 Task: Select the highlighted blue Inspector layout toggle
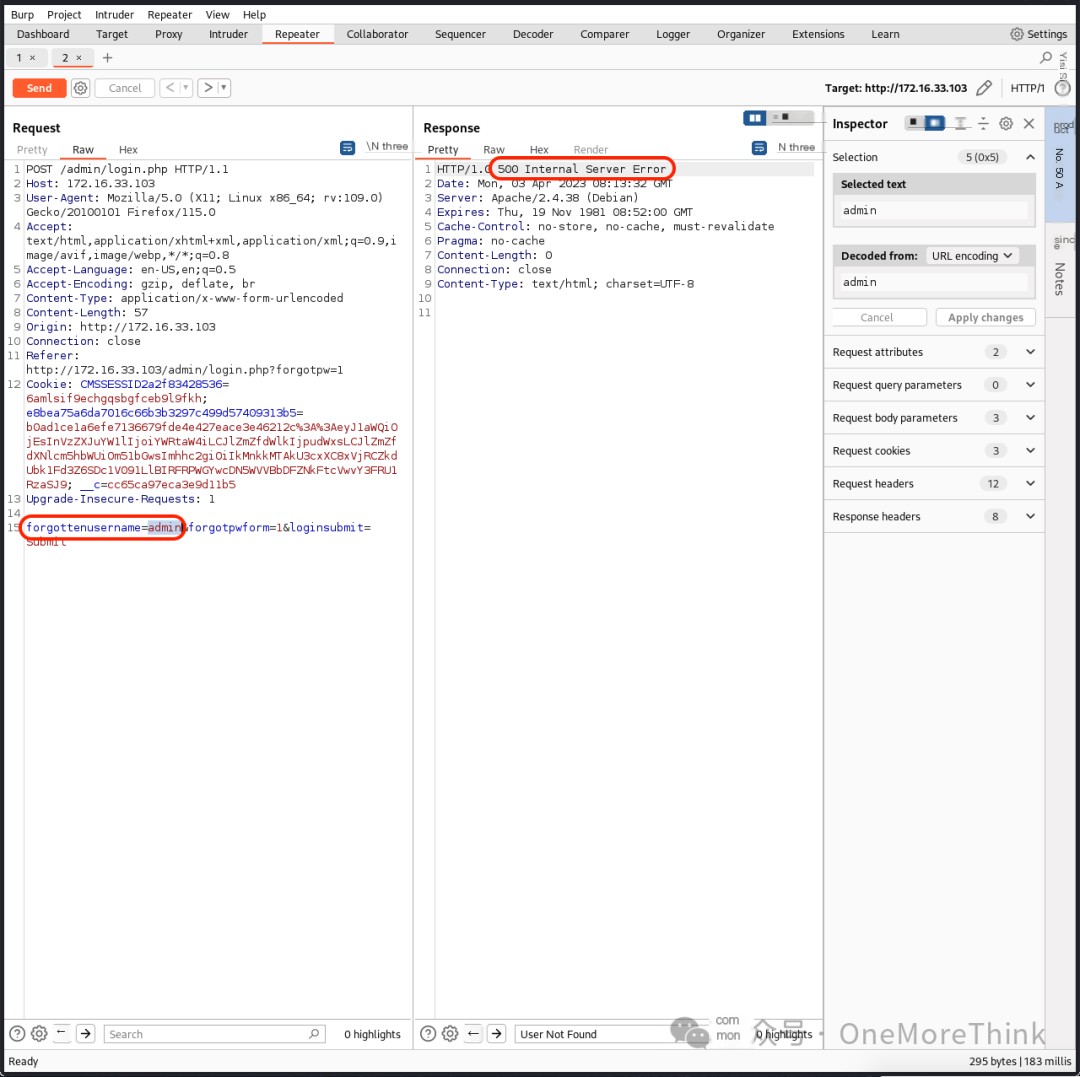(x=935, y=123)
